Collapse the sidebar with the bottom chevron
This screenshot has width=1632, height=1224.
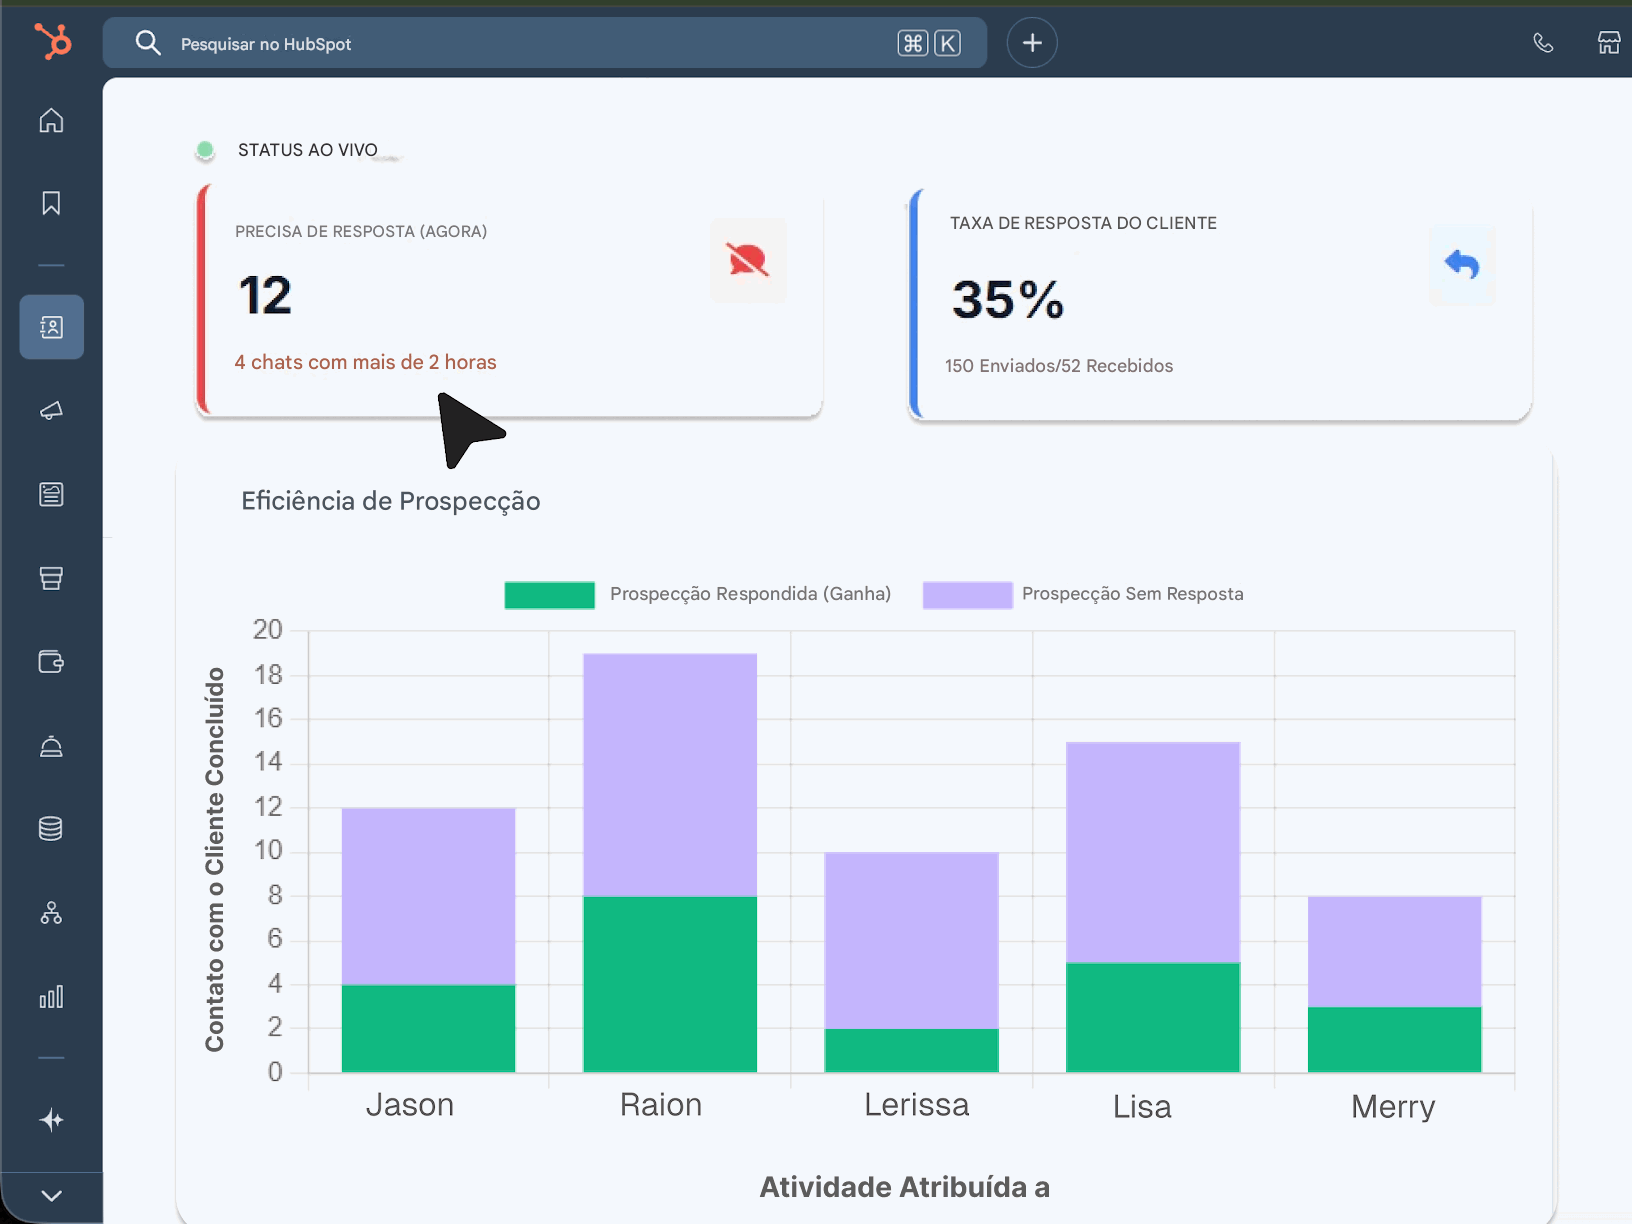(51, 1195)
